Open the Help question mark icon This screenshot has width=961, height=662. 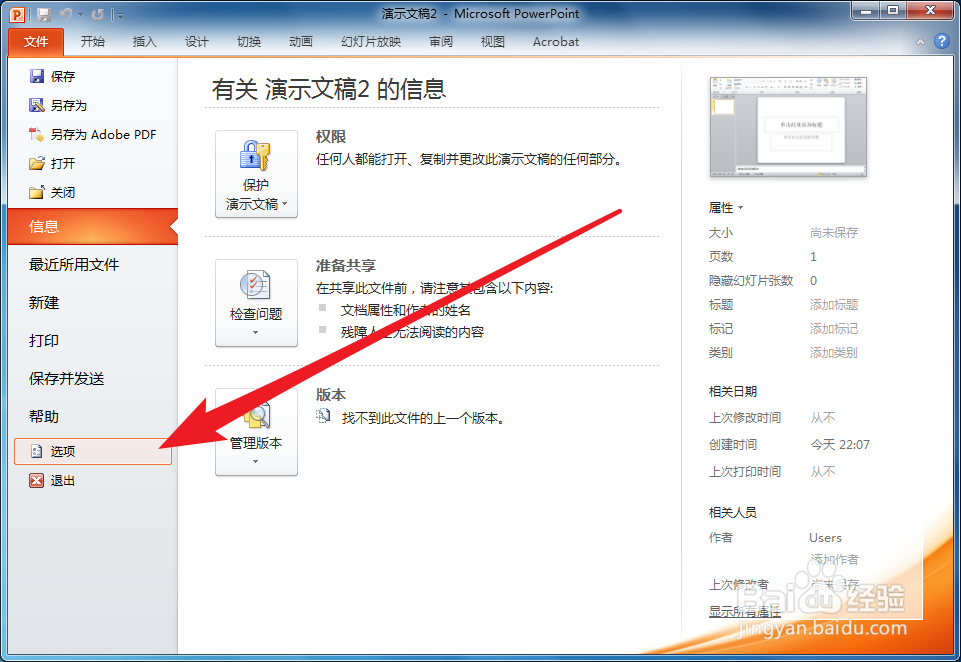941,41
